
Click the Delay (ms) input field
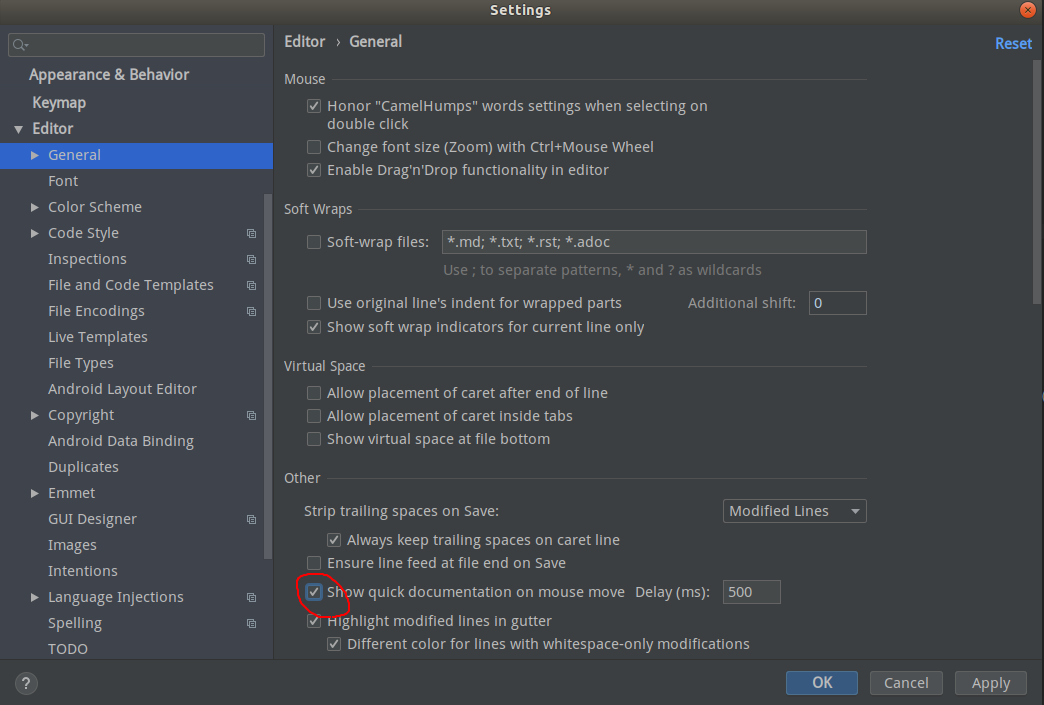[x=751, y=592]
